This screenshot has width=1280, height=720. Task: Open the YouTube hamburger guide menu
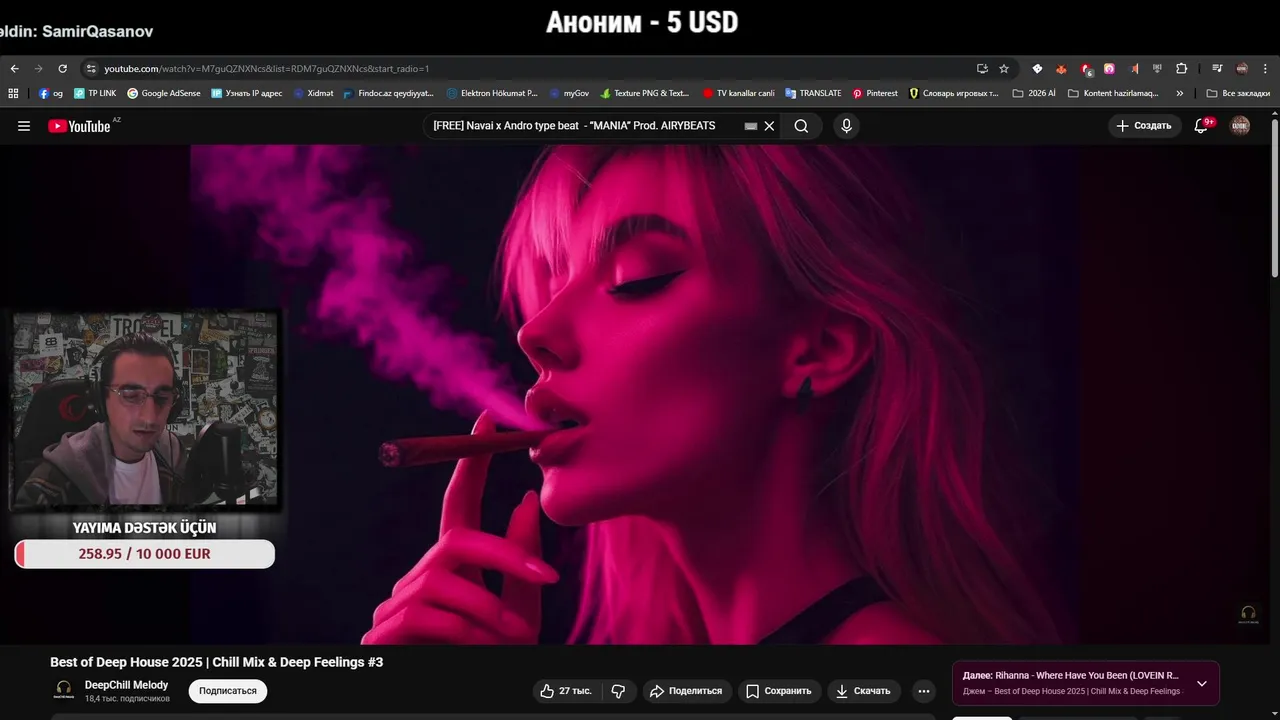point(24,126)
